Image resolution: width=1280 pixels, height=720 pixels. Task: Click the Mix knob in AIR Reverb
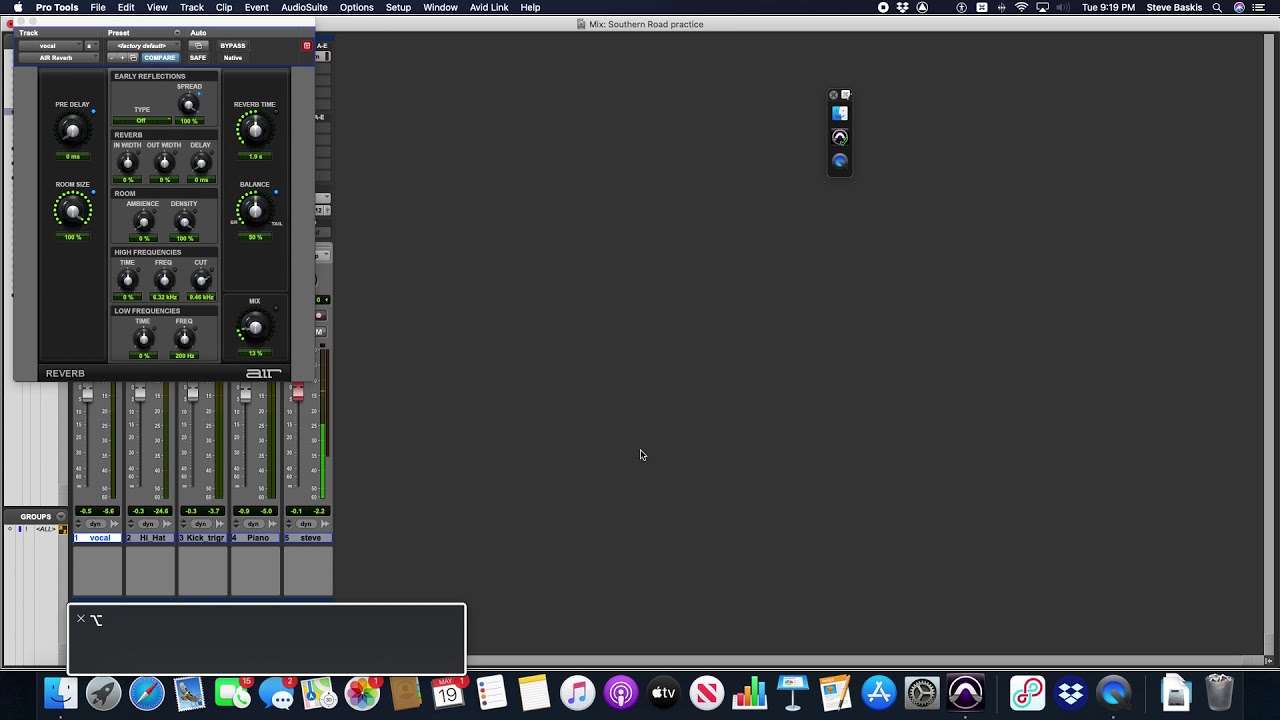point(255,327)
